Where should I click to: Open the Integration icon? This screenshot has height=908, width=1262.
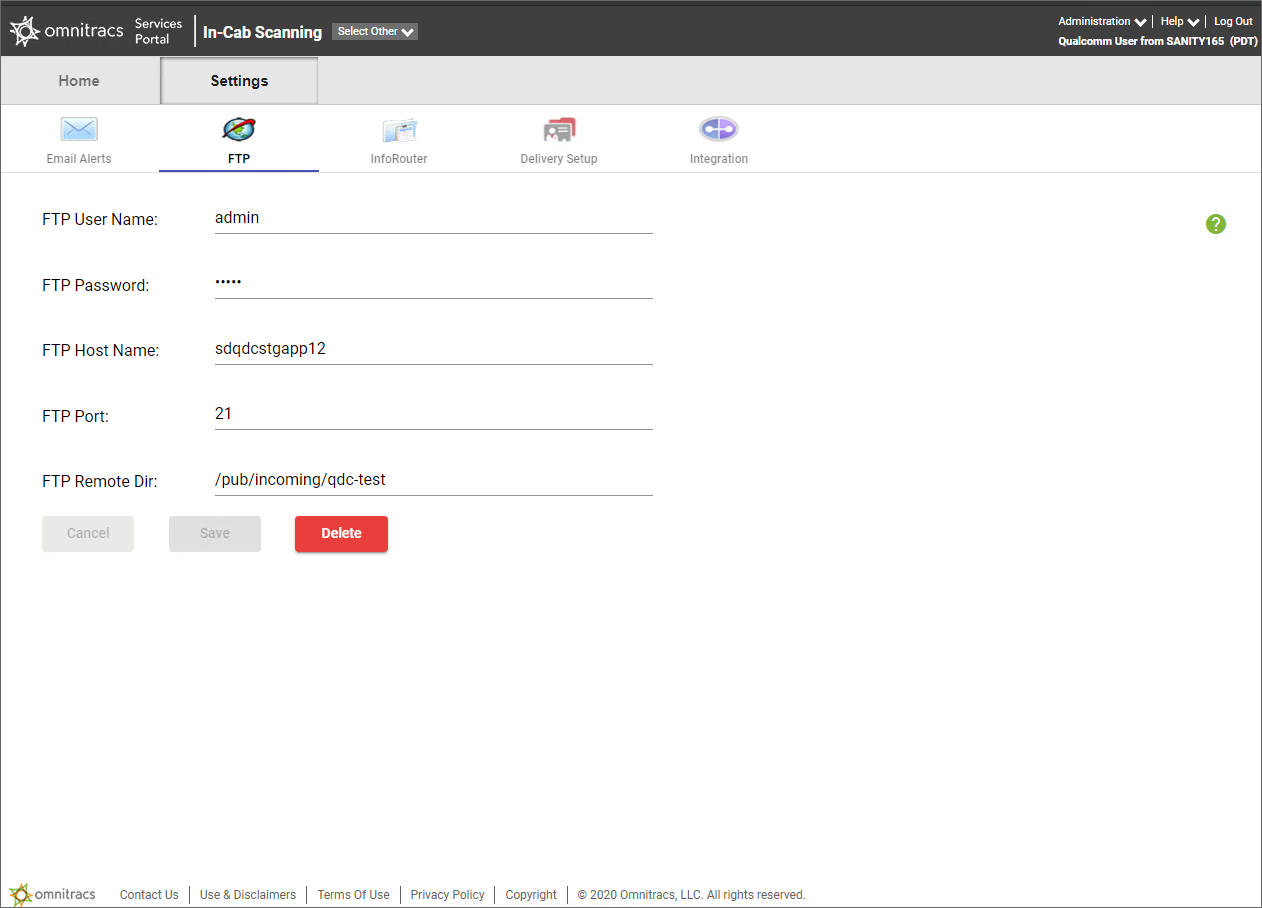pyautogui.click(x=718, y=130)
